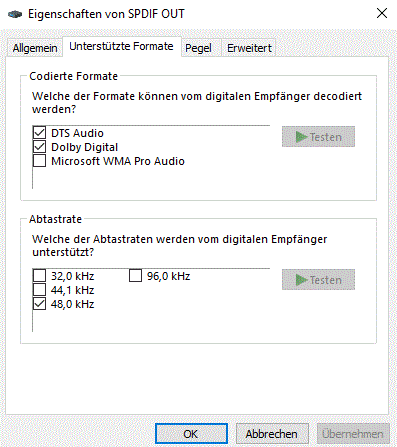Click the SPDIF device icon in title bar
Screen dimensions: 397x447
pos(15,14)
